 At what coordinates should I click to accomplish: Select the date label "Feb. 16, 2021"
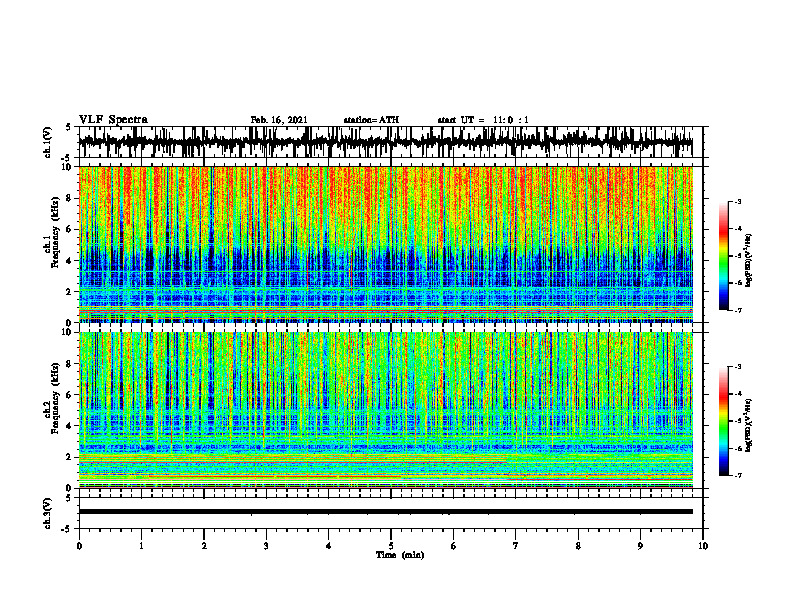point(279,120)
